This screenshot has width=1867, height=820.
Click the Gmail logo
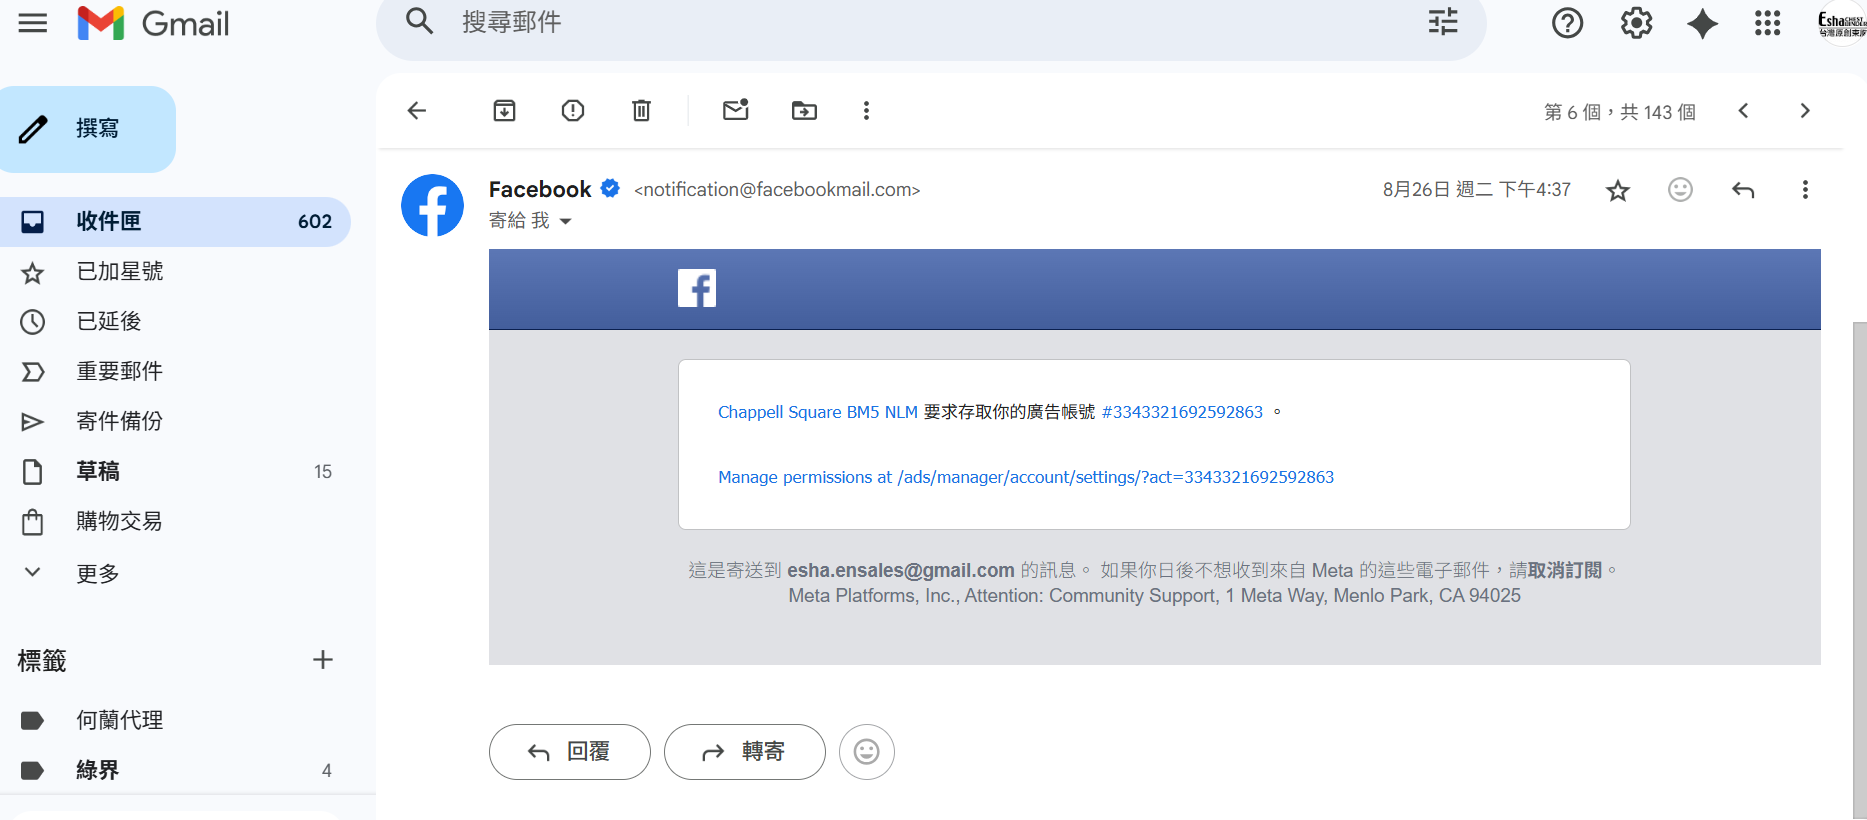point(153,23)
